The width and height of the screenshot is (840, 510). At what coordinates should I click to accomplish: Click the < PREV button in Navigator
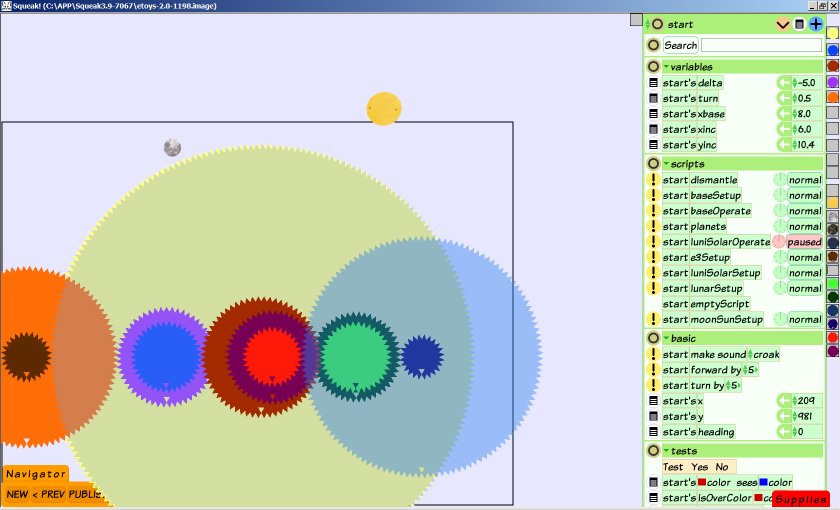click(x=48, y=494)
